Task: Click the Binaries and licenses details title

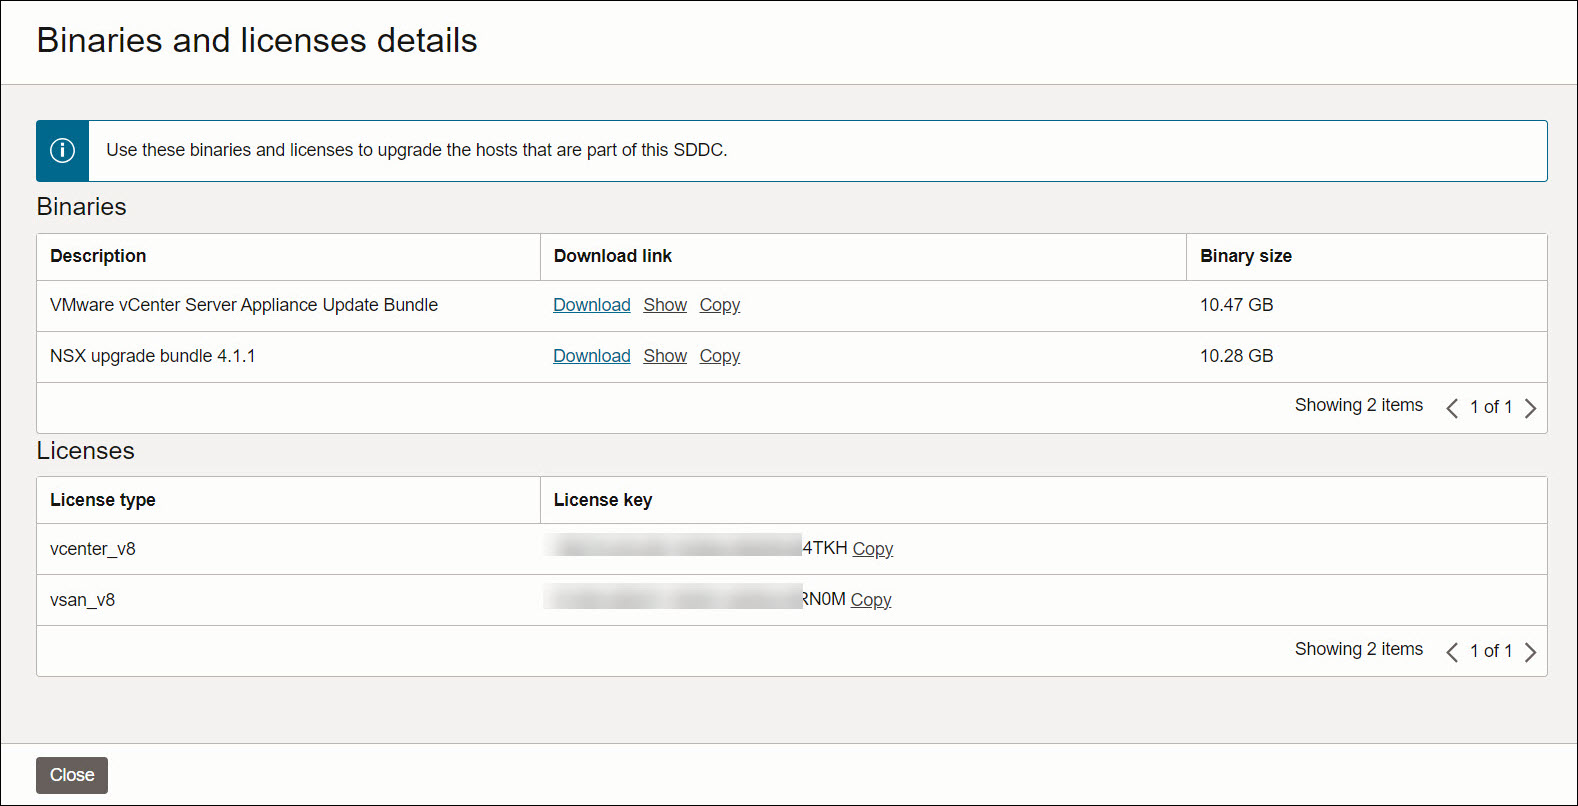Action: pyautogui.click(x=257, y=41)
